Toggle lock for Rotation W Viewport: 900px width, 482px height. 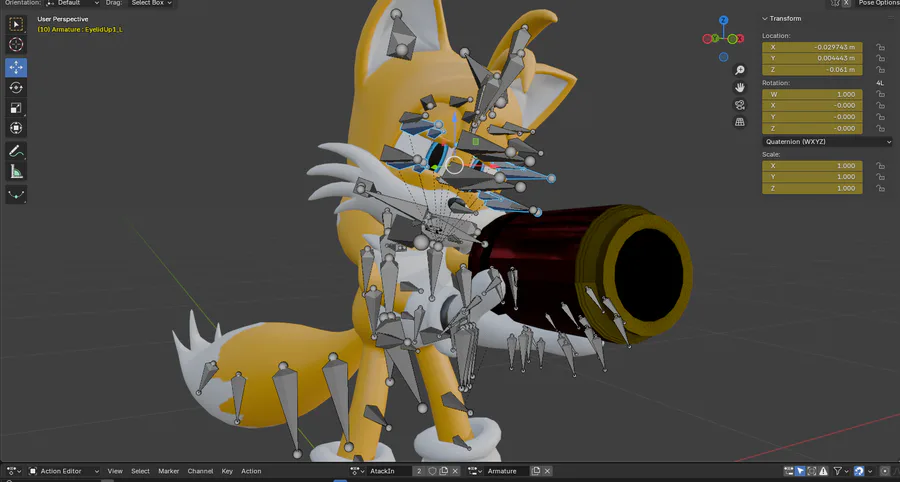[880, 94]
